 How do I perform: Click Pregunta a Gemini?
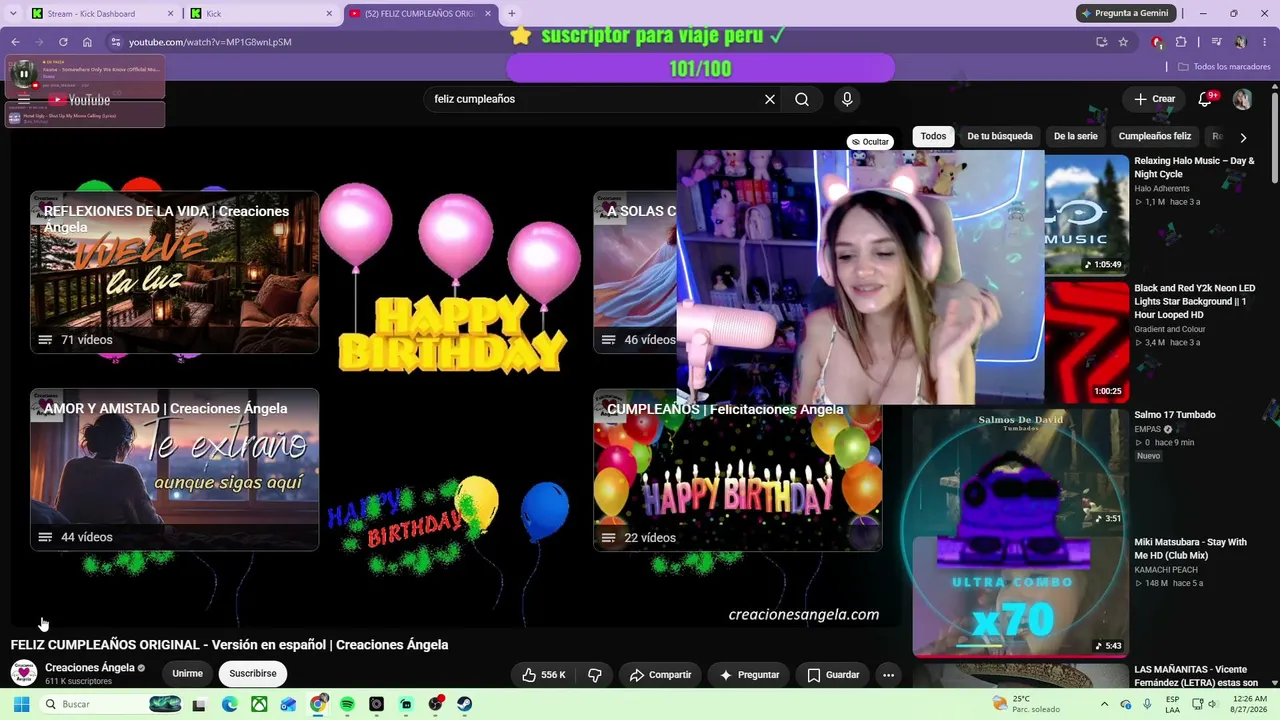point(1124,13)
